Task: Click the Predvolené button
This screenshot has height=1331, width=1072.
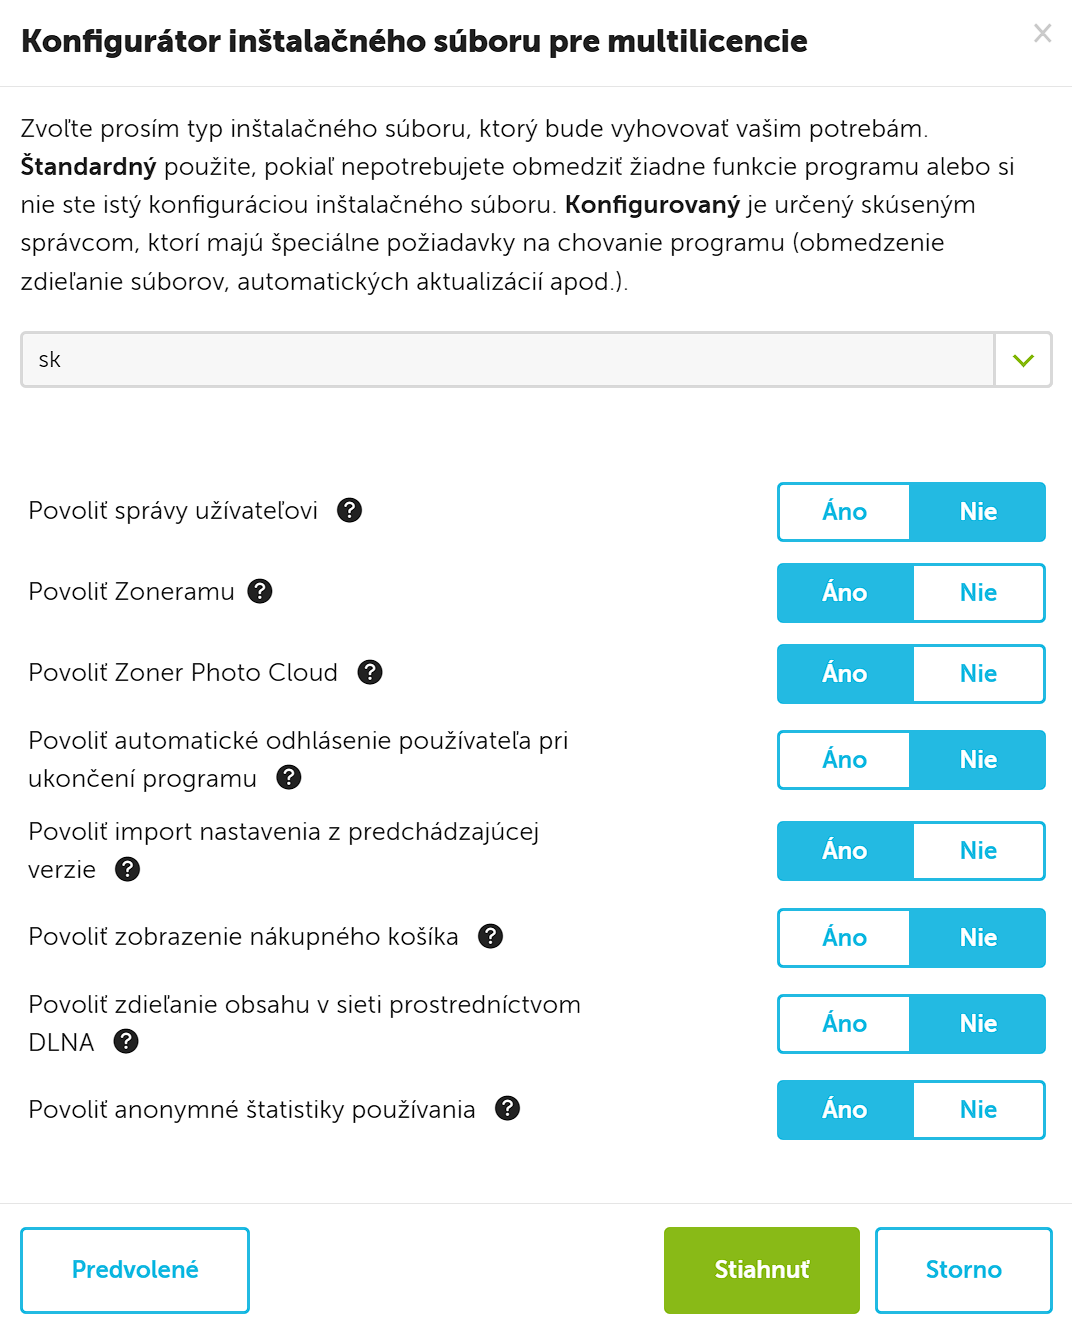Action: click(135, 1270)
